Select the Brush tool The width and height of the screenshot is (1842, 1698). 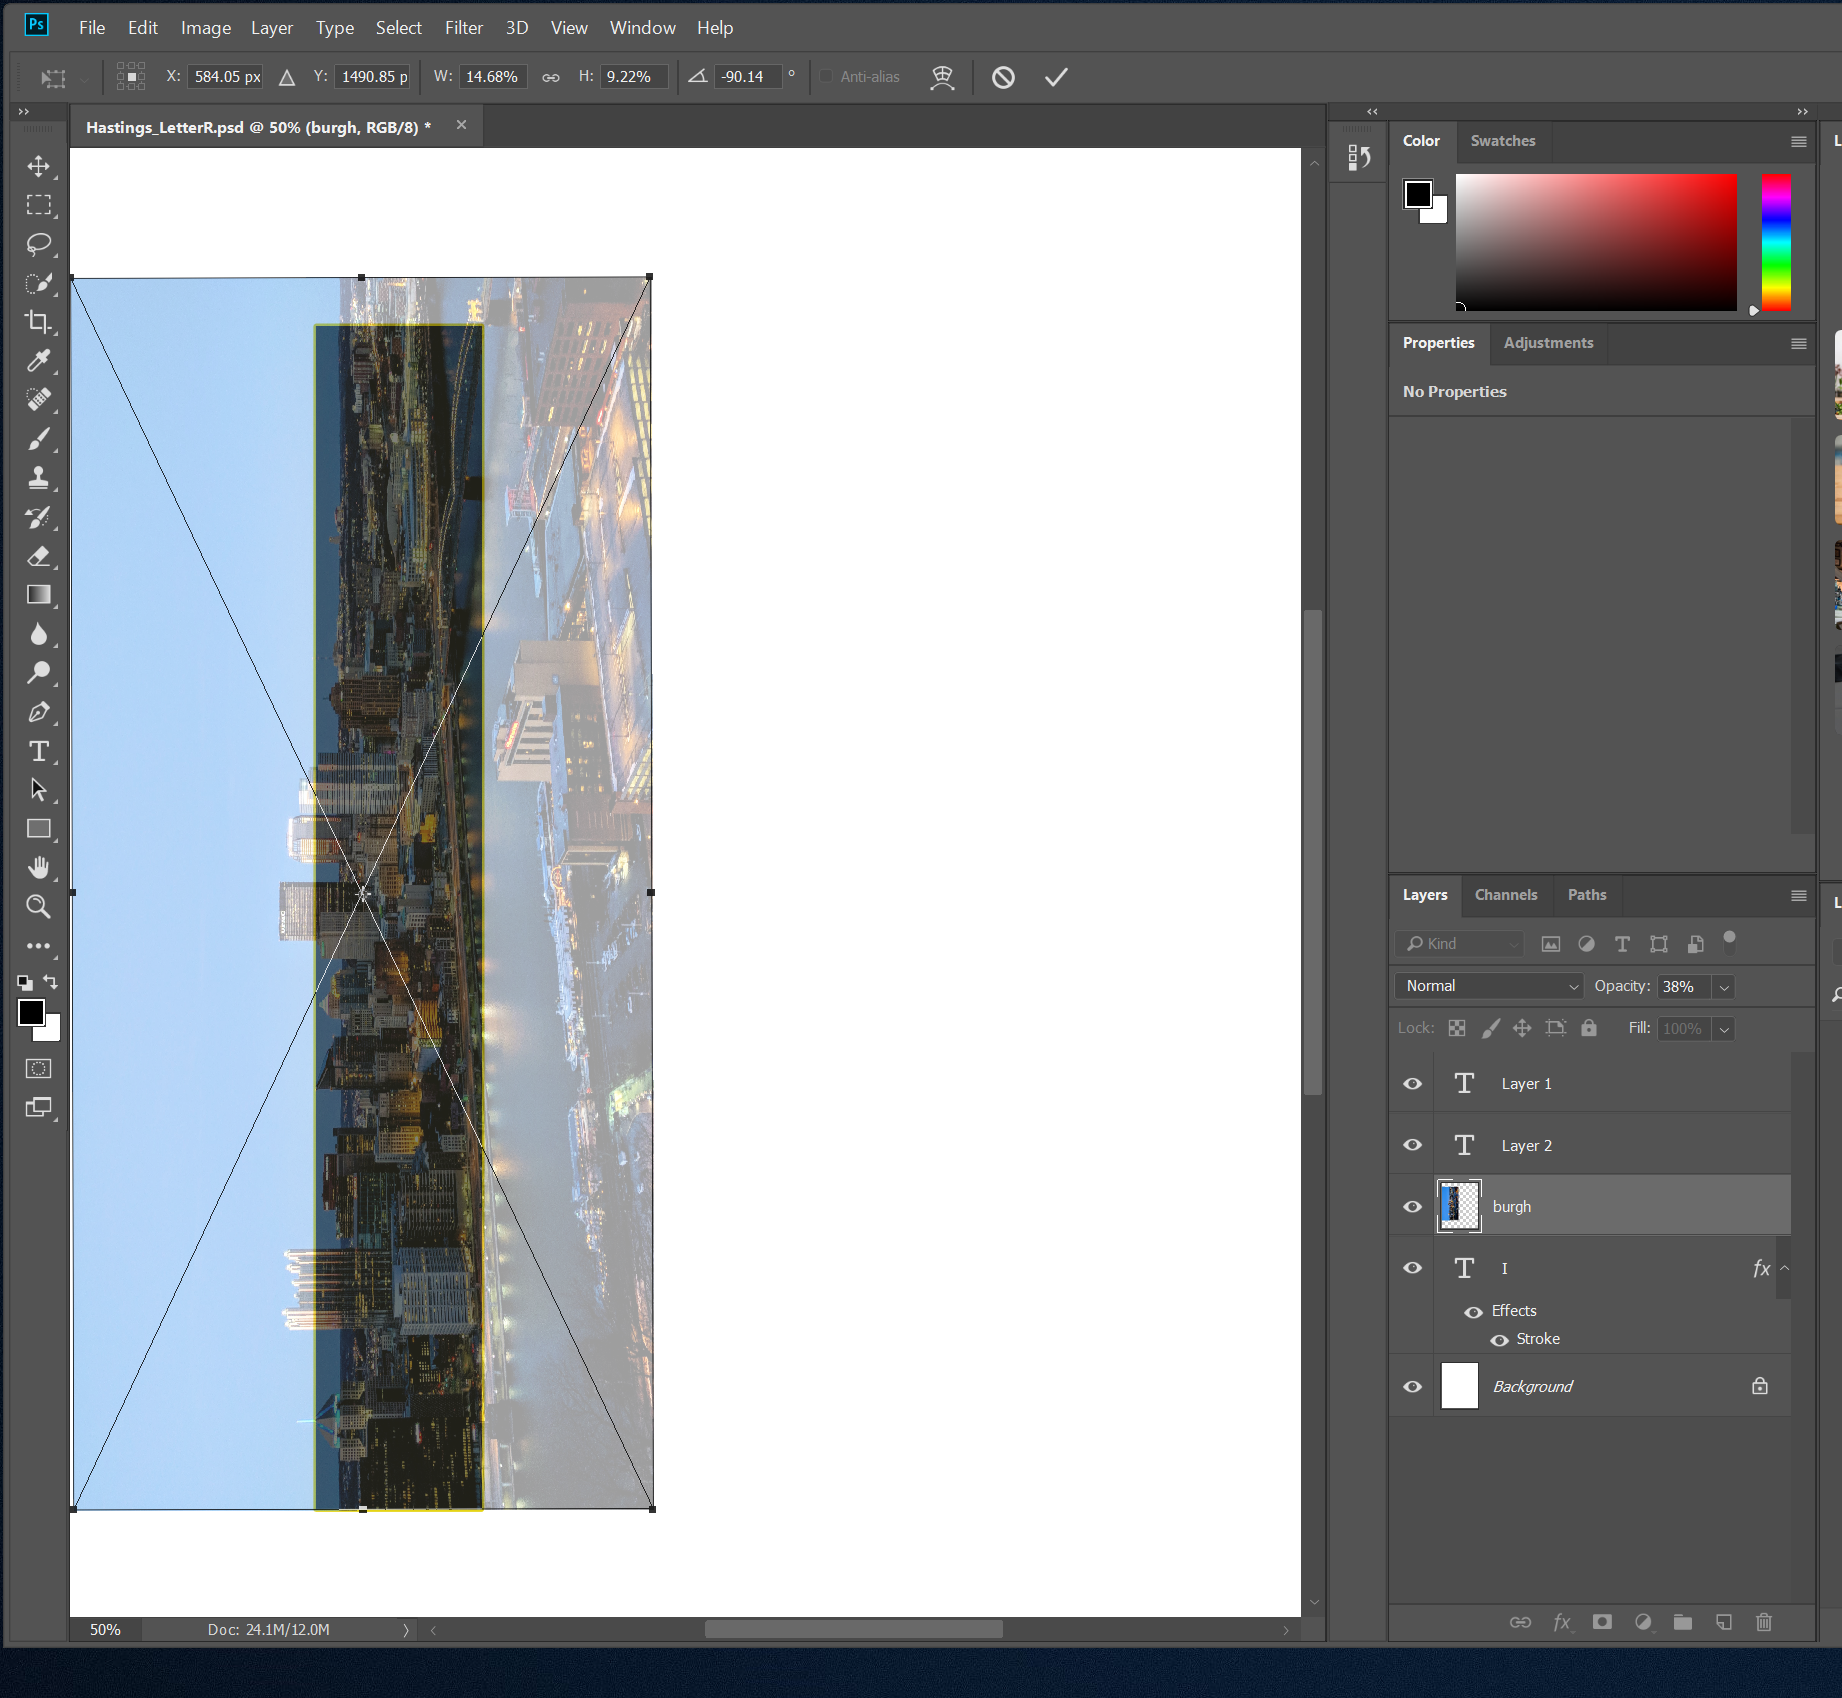tap(38, 439)
